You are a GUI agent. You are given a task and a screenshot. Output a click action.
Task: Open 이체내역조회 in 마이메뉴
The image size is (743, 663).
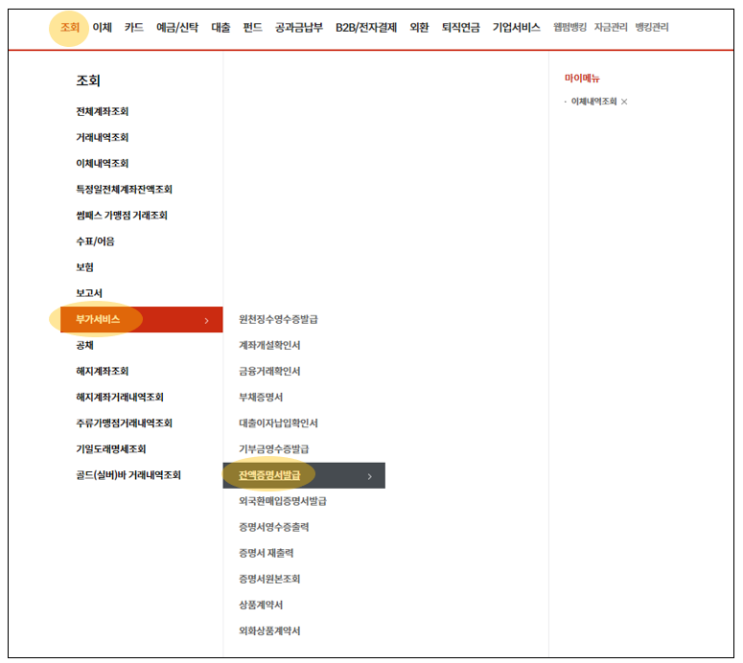594,101
